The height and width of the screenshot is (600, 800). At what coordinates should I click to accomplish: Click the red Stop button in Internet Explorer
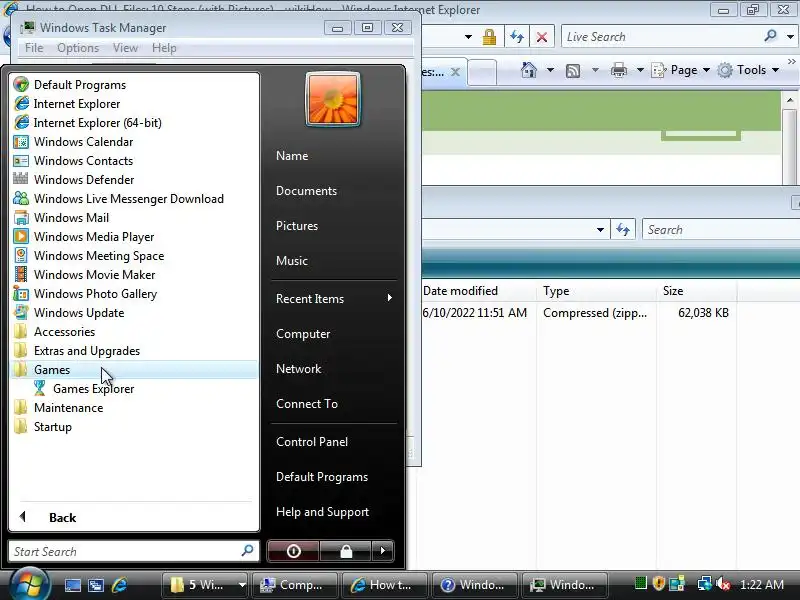point(542,37)
